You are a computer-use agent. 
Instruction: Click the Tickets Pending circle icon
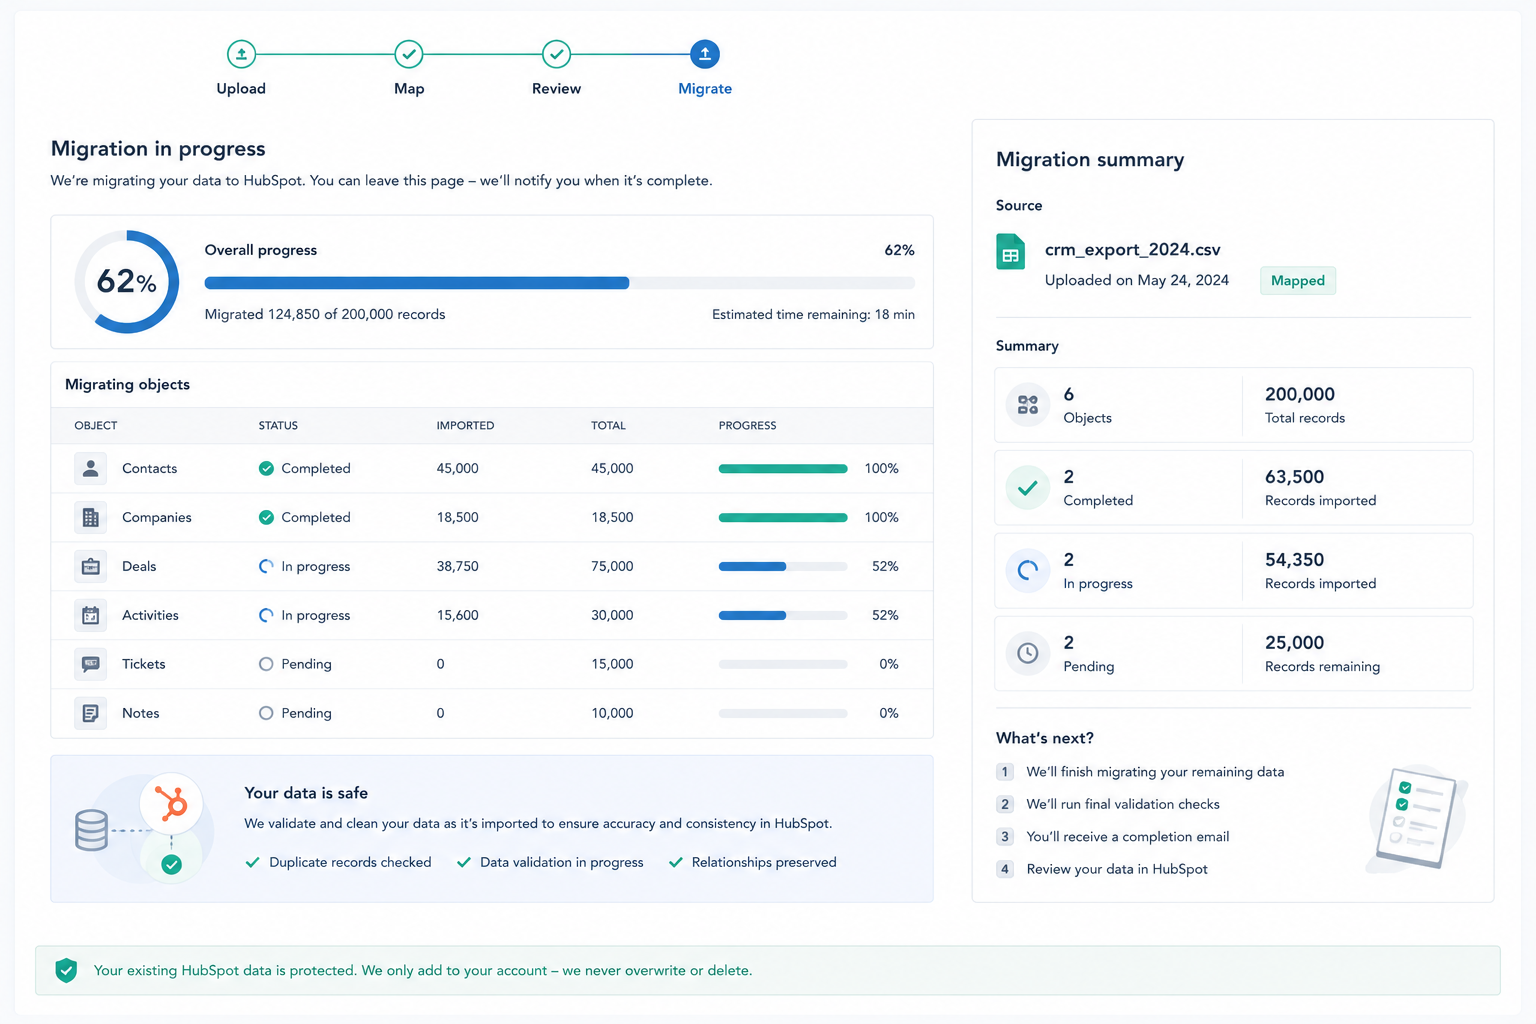[266, 664]
